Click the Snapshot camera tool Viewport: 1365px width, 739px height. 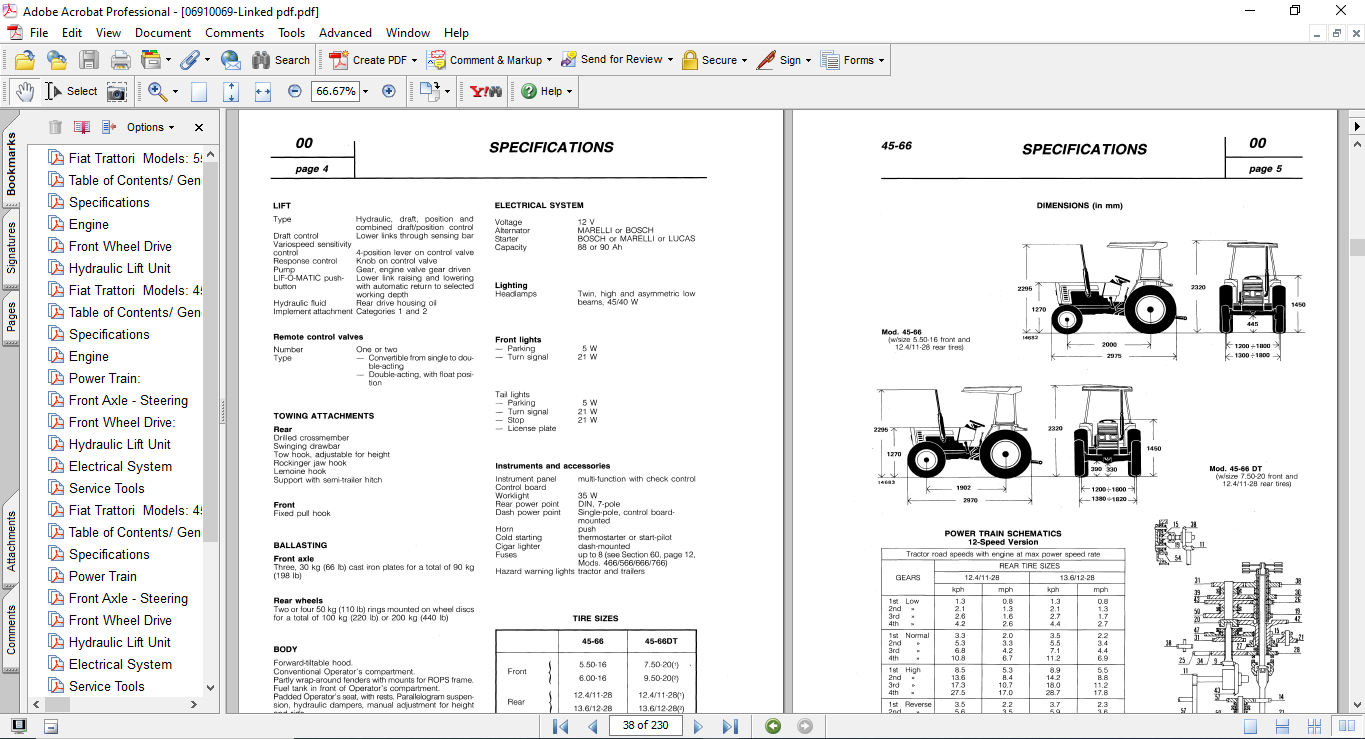coord(117,91)
